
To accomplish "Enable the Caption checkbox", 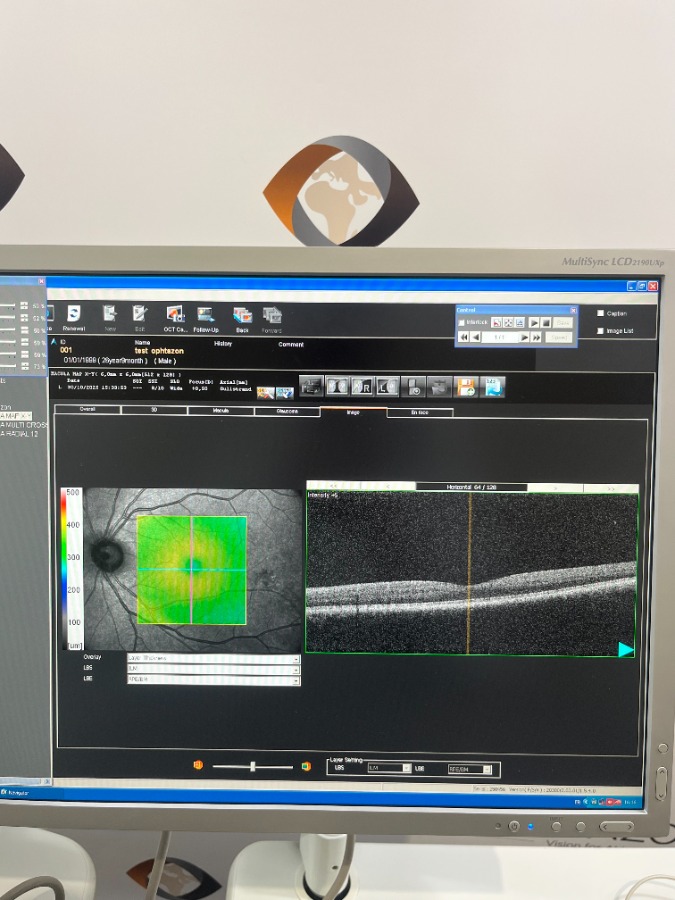I will point(599,313).
